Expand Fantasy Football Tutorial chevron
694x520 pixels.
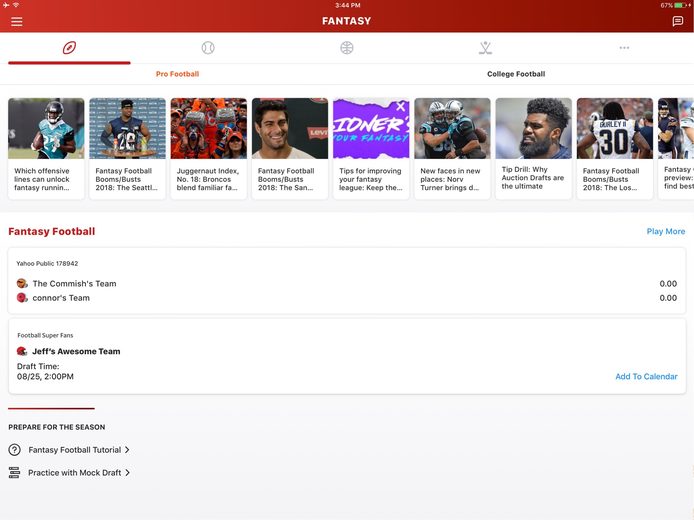pos(127,450)
